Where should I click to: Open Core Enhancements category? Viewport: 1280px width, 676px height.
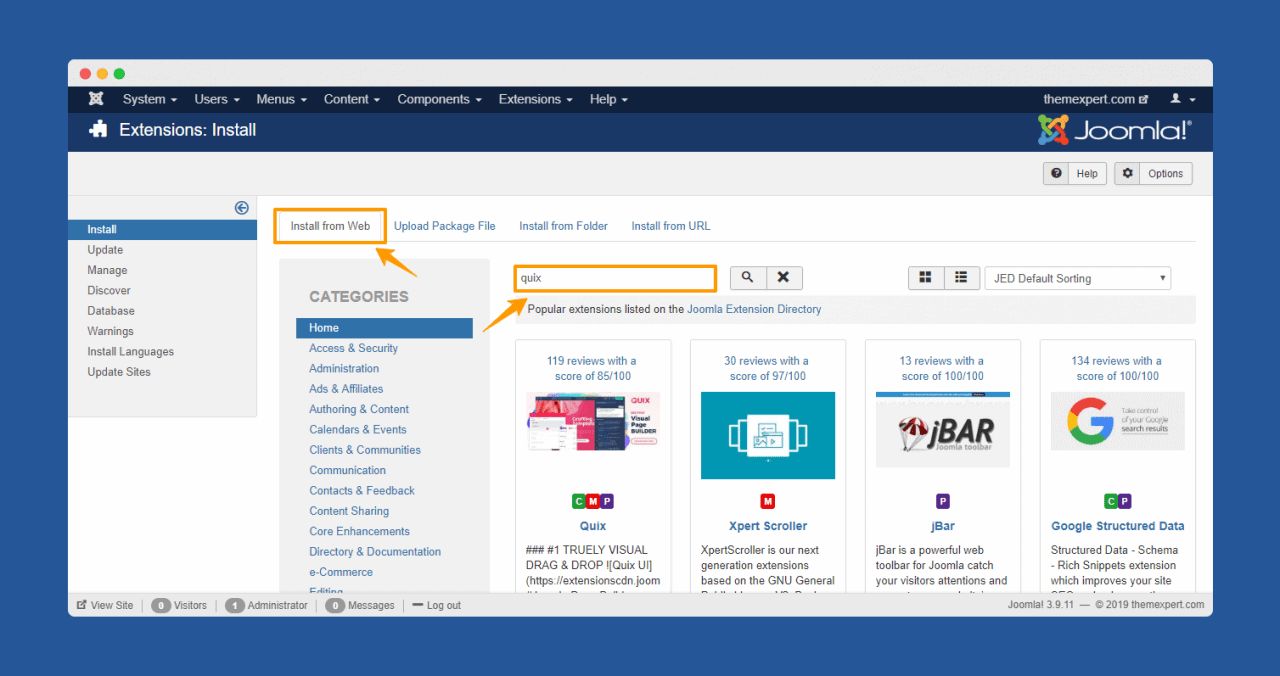point(359,531)
